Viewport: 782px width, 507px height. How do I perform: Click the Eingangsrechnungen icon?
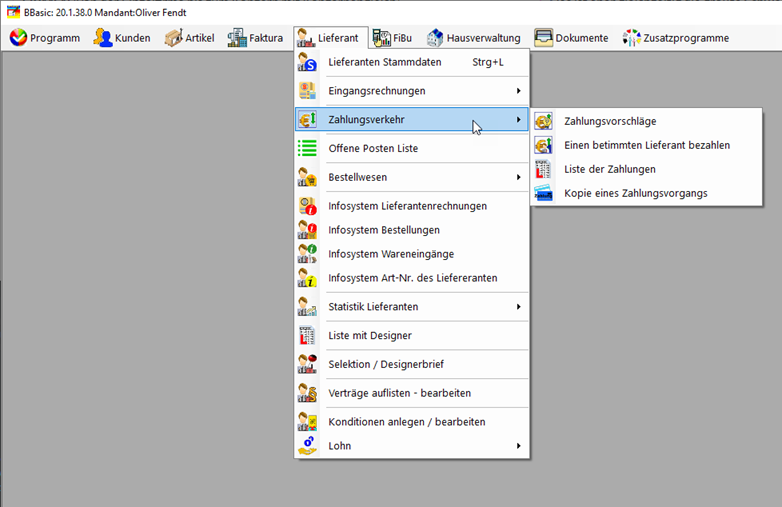pyautogui.click(x=307, y=91)
